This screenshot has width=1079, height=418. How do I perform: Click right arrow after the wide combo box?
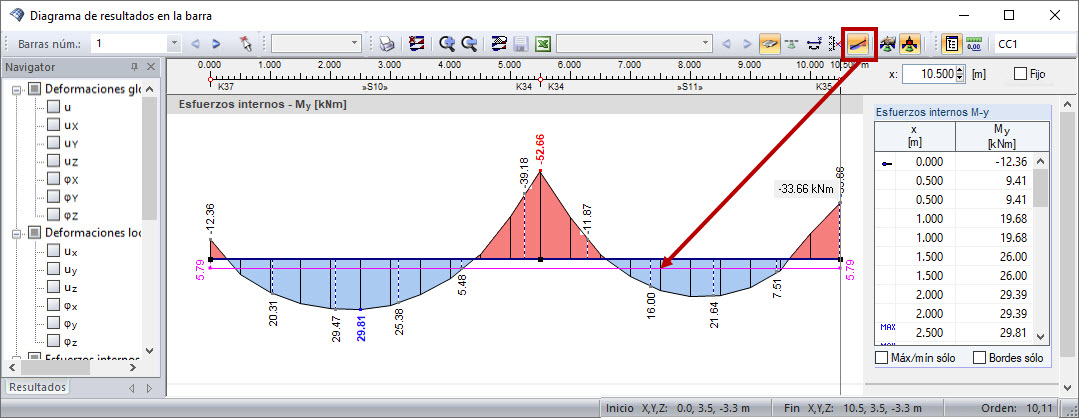(x=747, y=43)
